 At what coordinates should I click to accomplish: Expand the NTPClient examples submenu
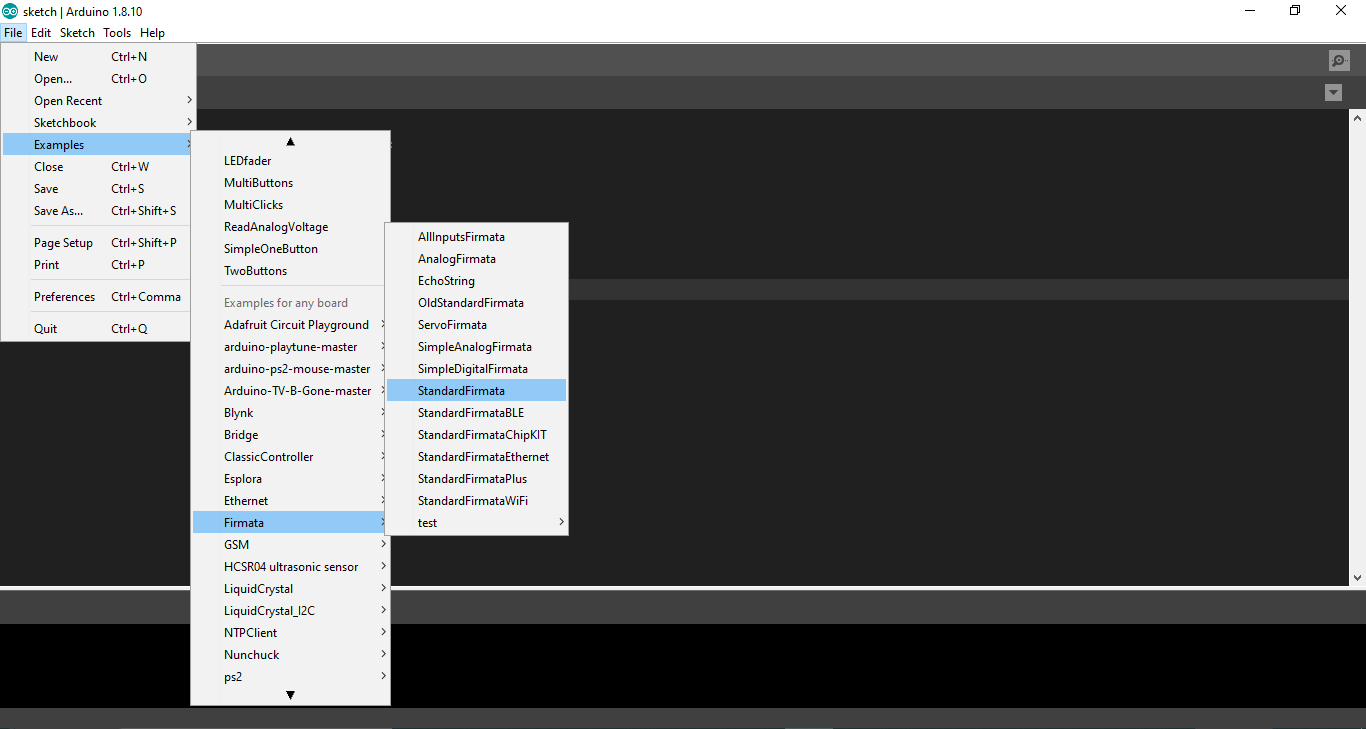pos(290,633)
